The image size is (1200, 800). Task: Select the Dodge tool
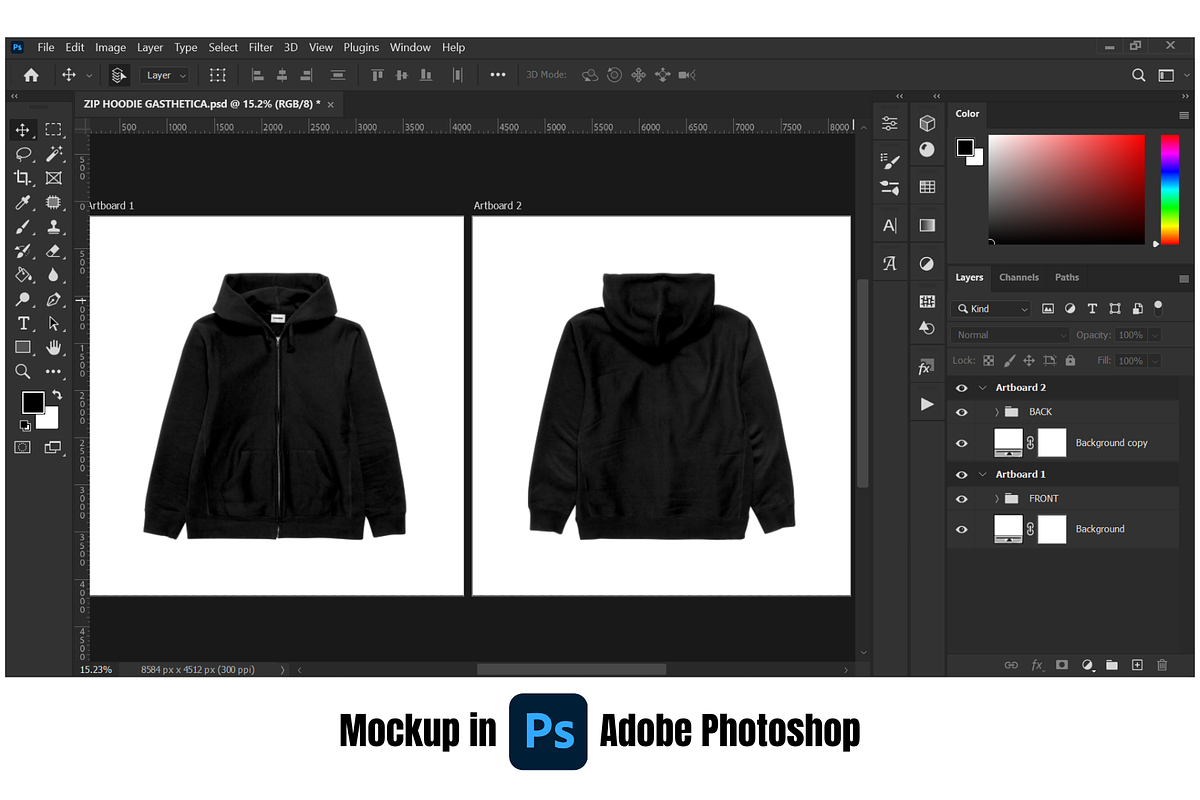click(23, 299)
